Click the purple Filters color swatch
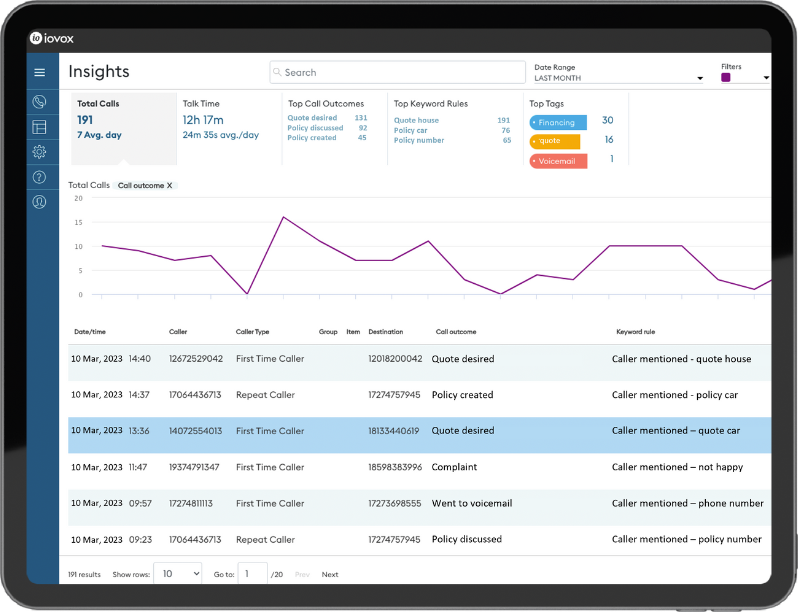The height and width of the screenshot is (613, 798). [726, 78]
